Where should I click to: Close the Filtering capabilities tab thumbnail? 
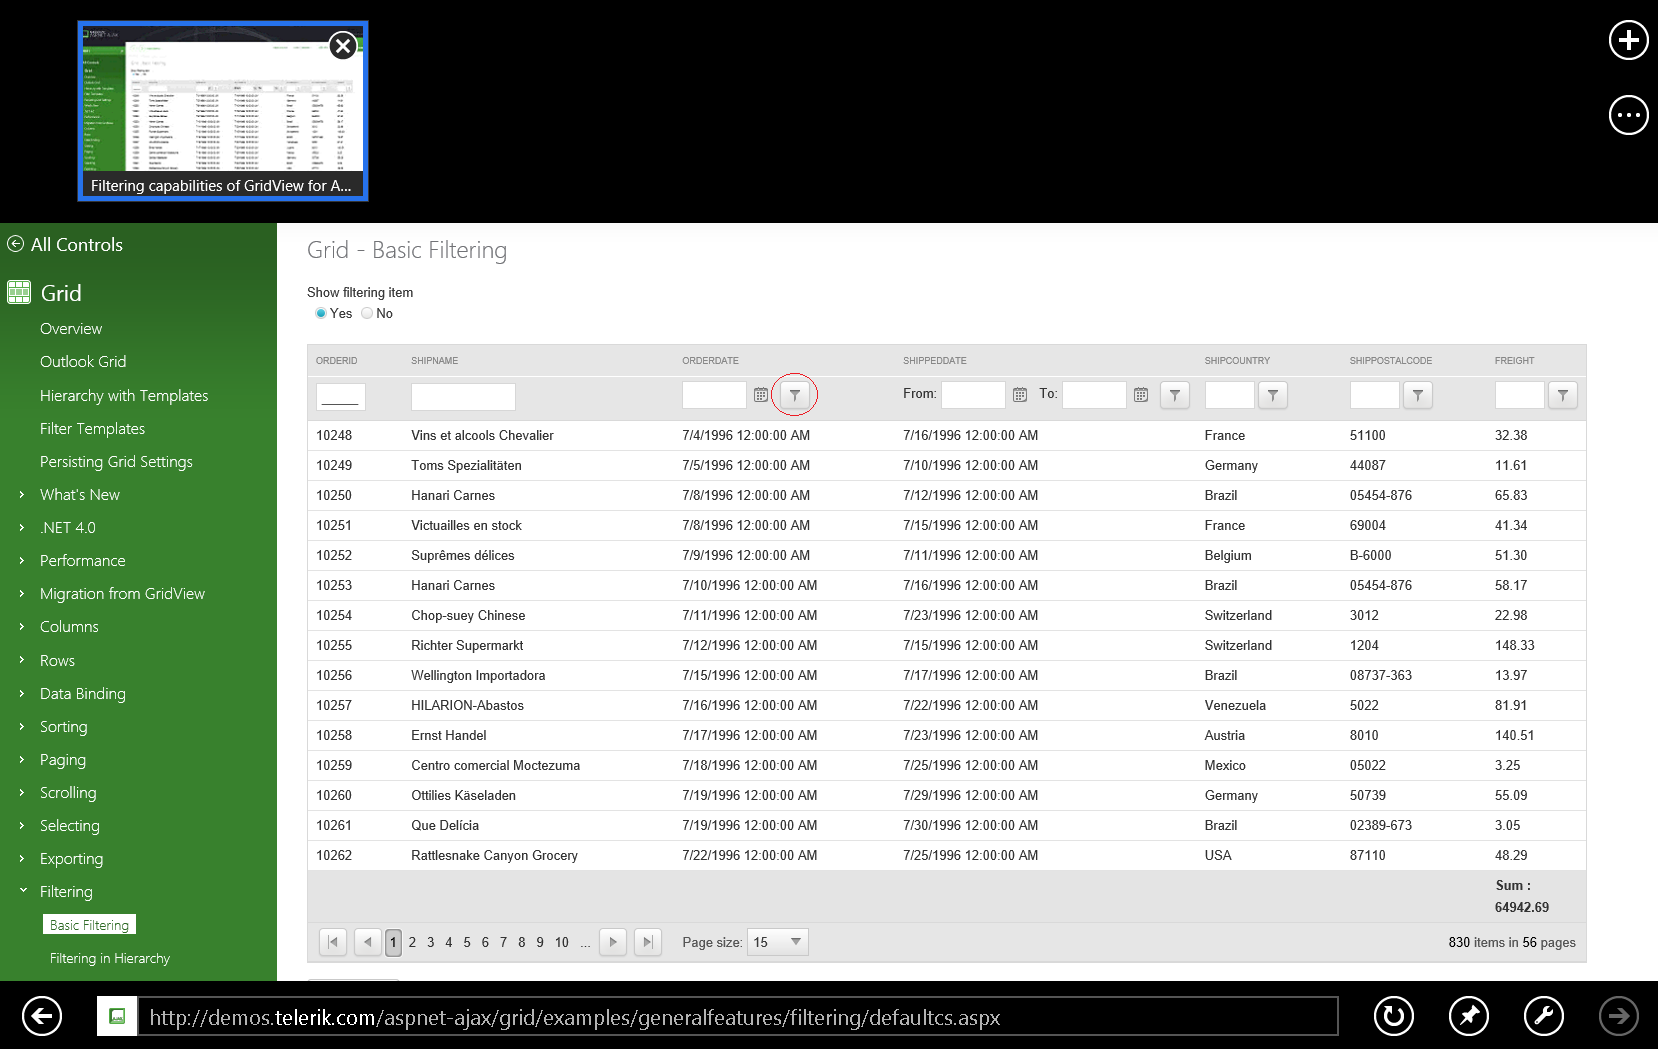(343, 45)
